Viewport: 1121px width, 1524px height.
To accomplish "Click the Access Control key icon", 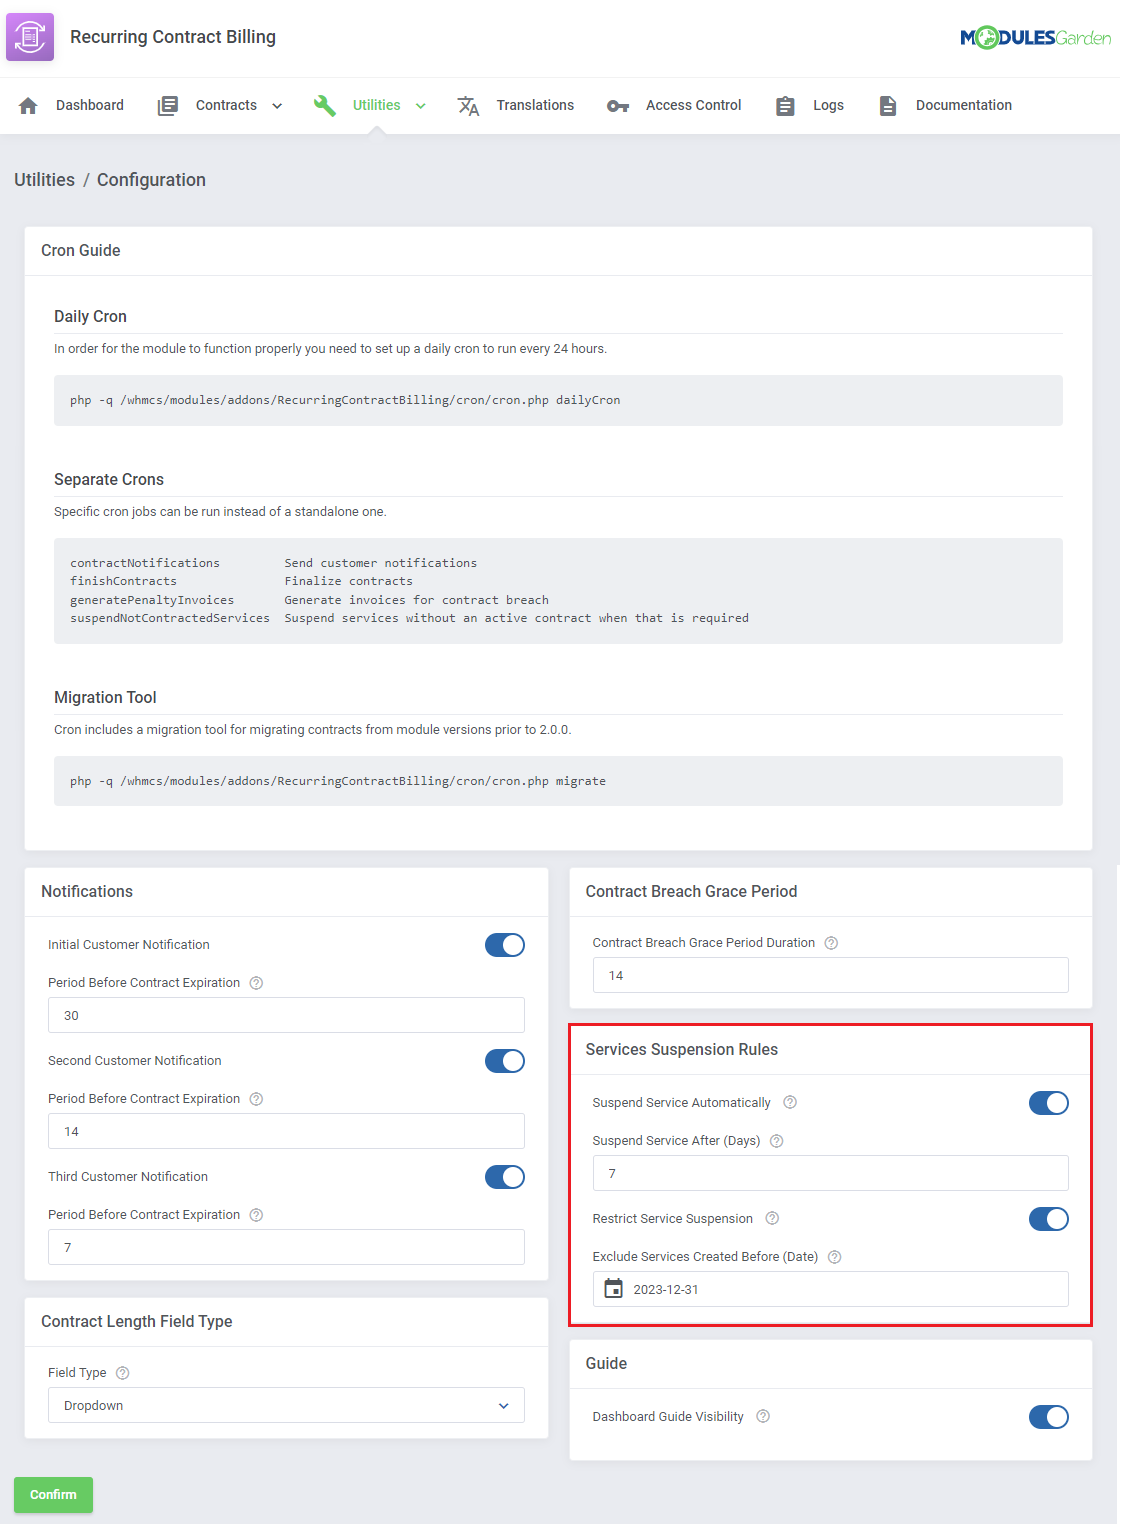I will 618,106.
